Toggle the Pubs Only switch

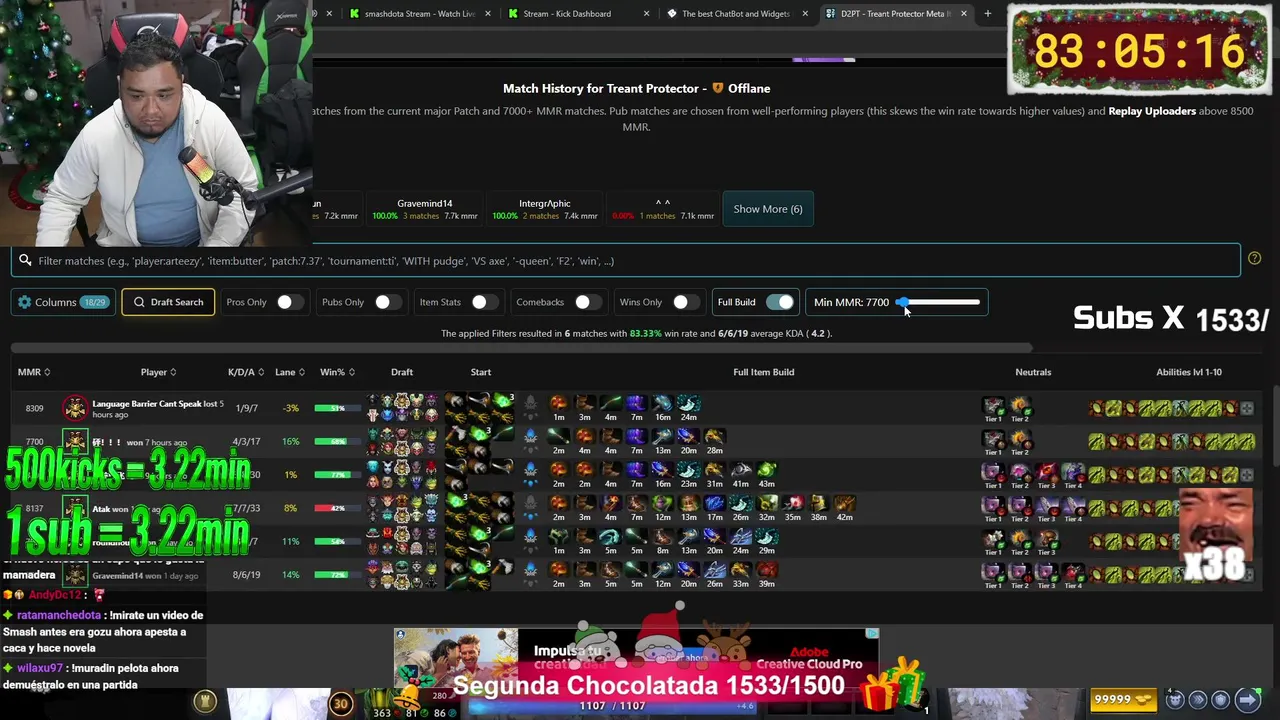[x=387, y=302]
